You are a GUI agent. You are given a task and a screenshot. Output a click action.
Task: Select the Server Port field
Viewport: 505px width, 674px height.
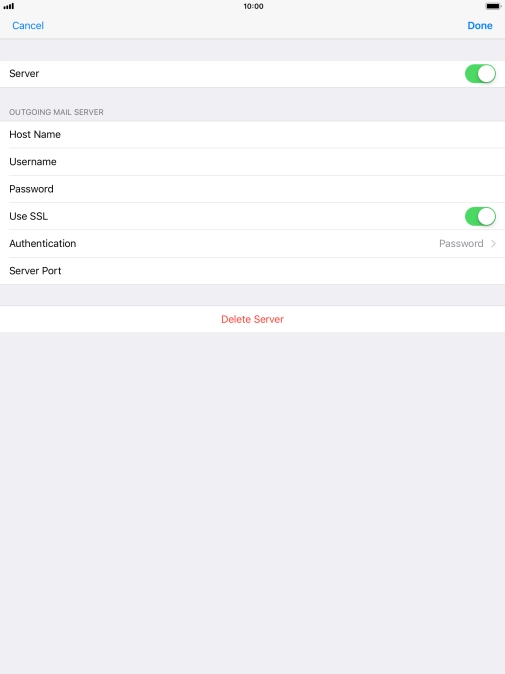click(x=252, y=271)
